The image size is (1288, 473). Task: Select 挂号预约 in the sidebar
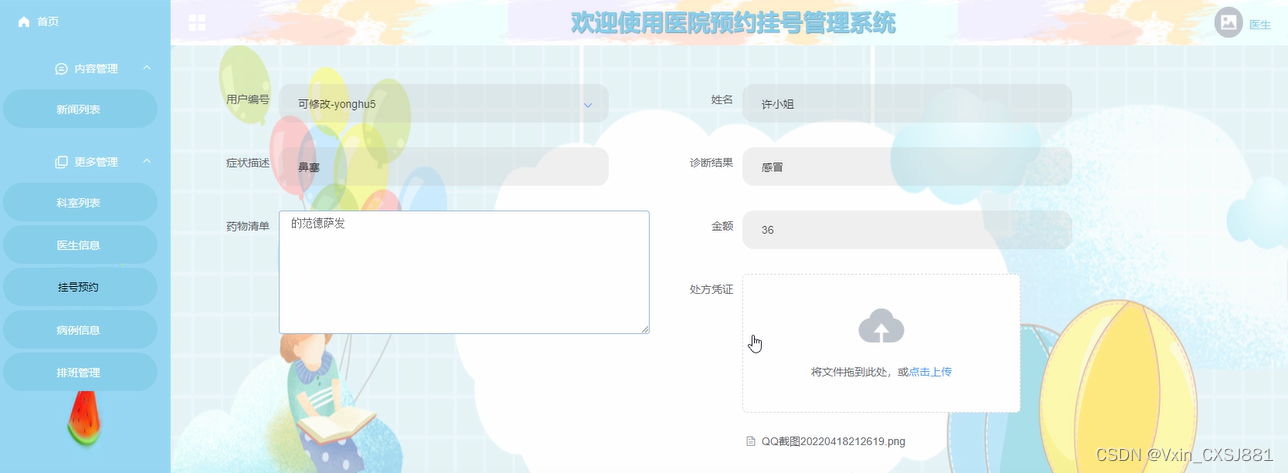pos(79,287)
